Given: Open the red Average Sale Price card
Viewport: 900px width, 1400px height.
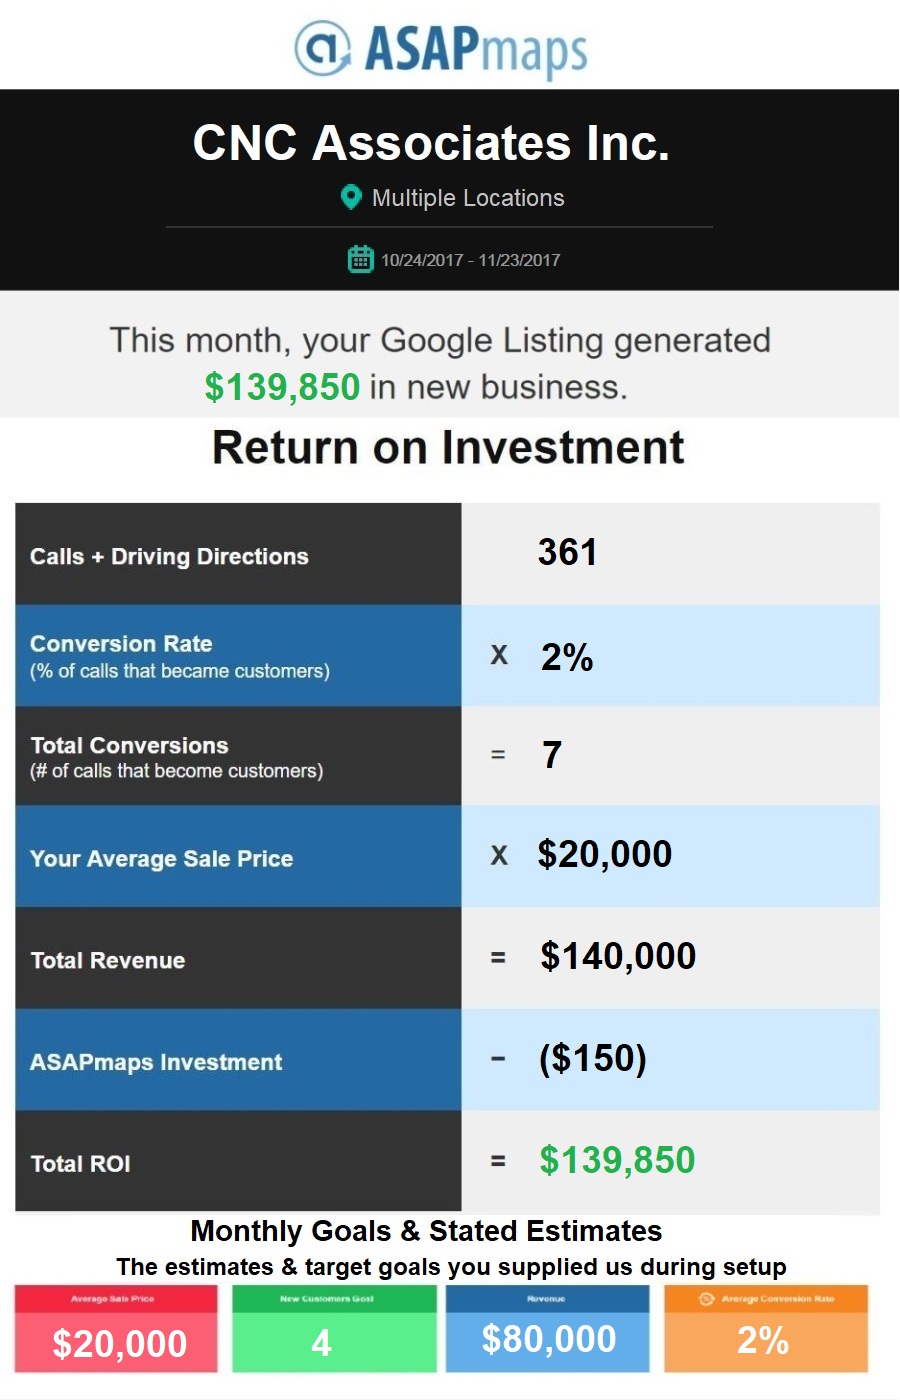Looking at the screenshot, I should (x=116, y=1330).
